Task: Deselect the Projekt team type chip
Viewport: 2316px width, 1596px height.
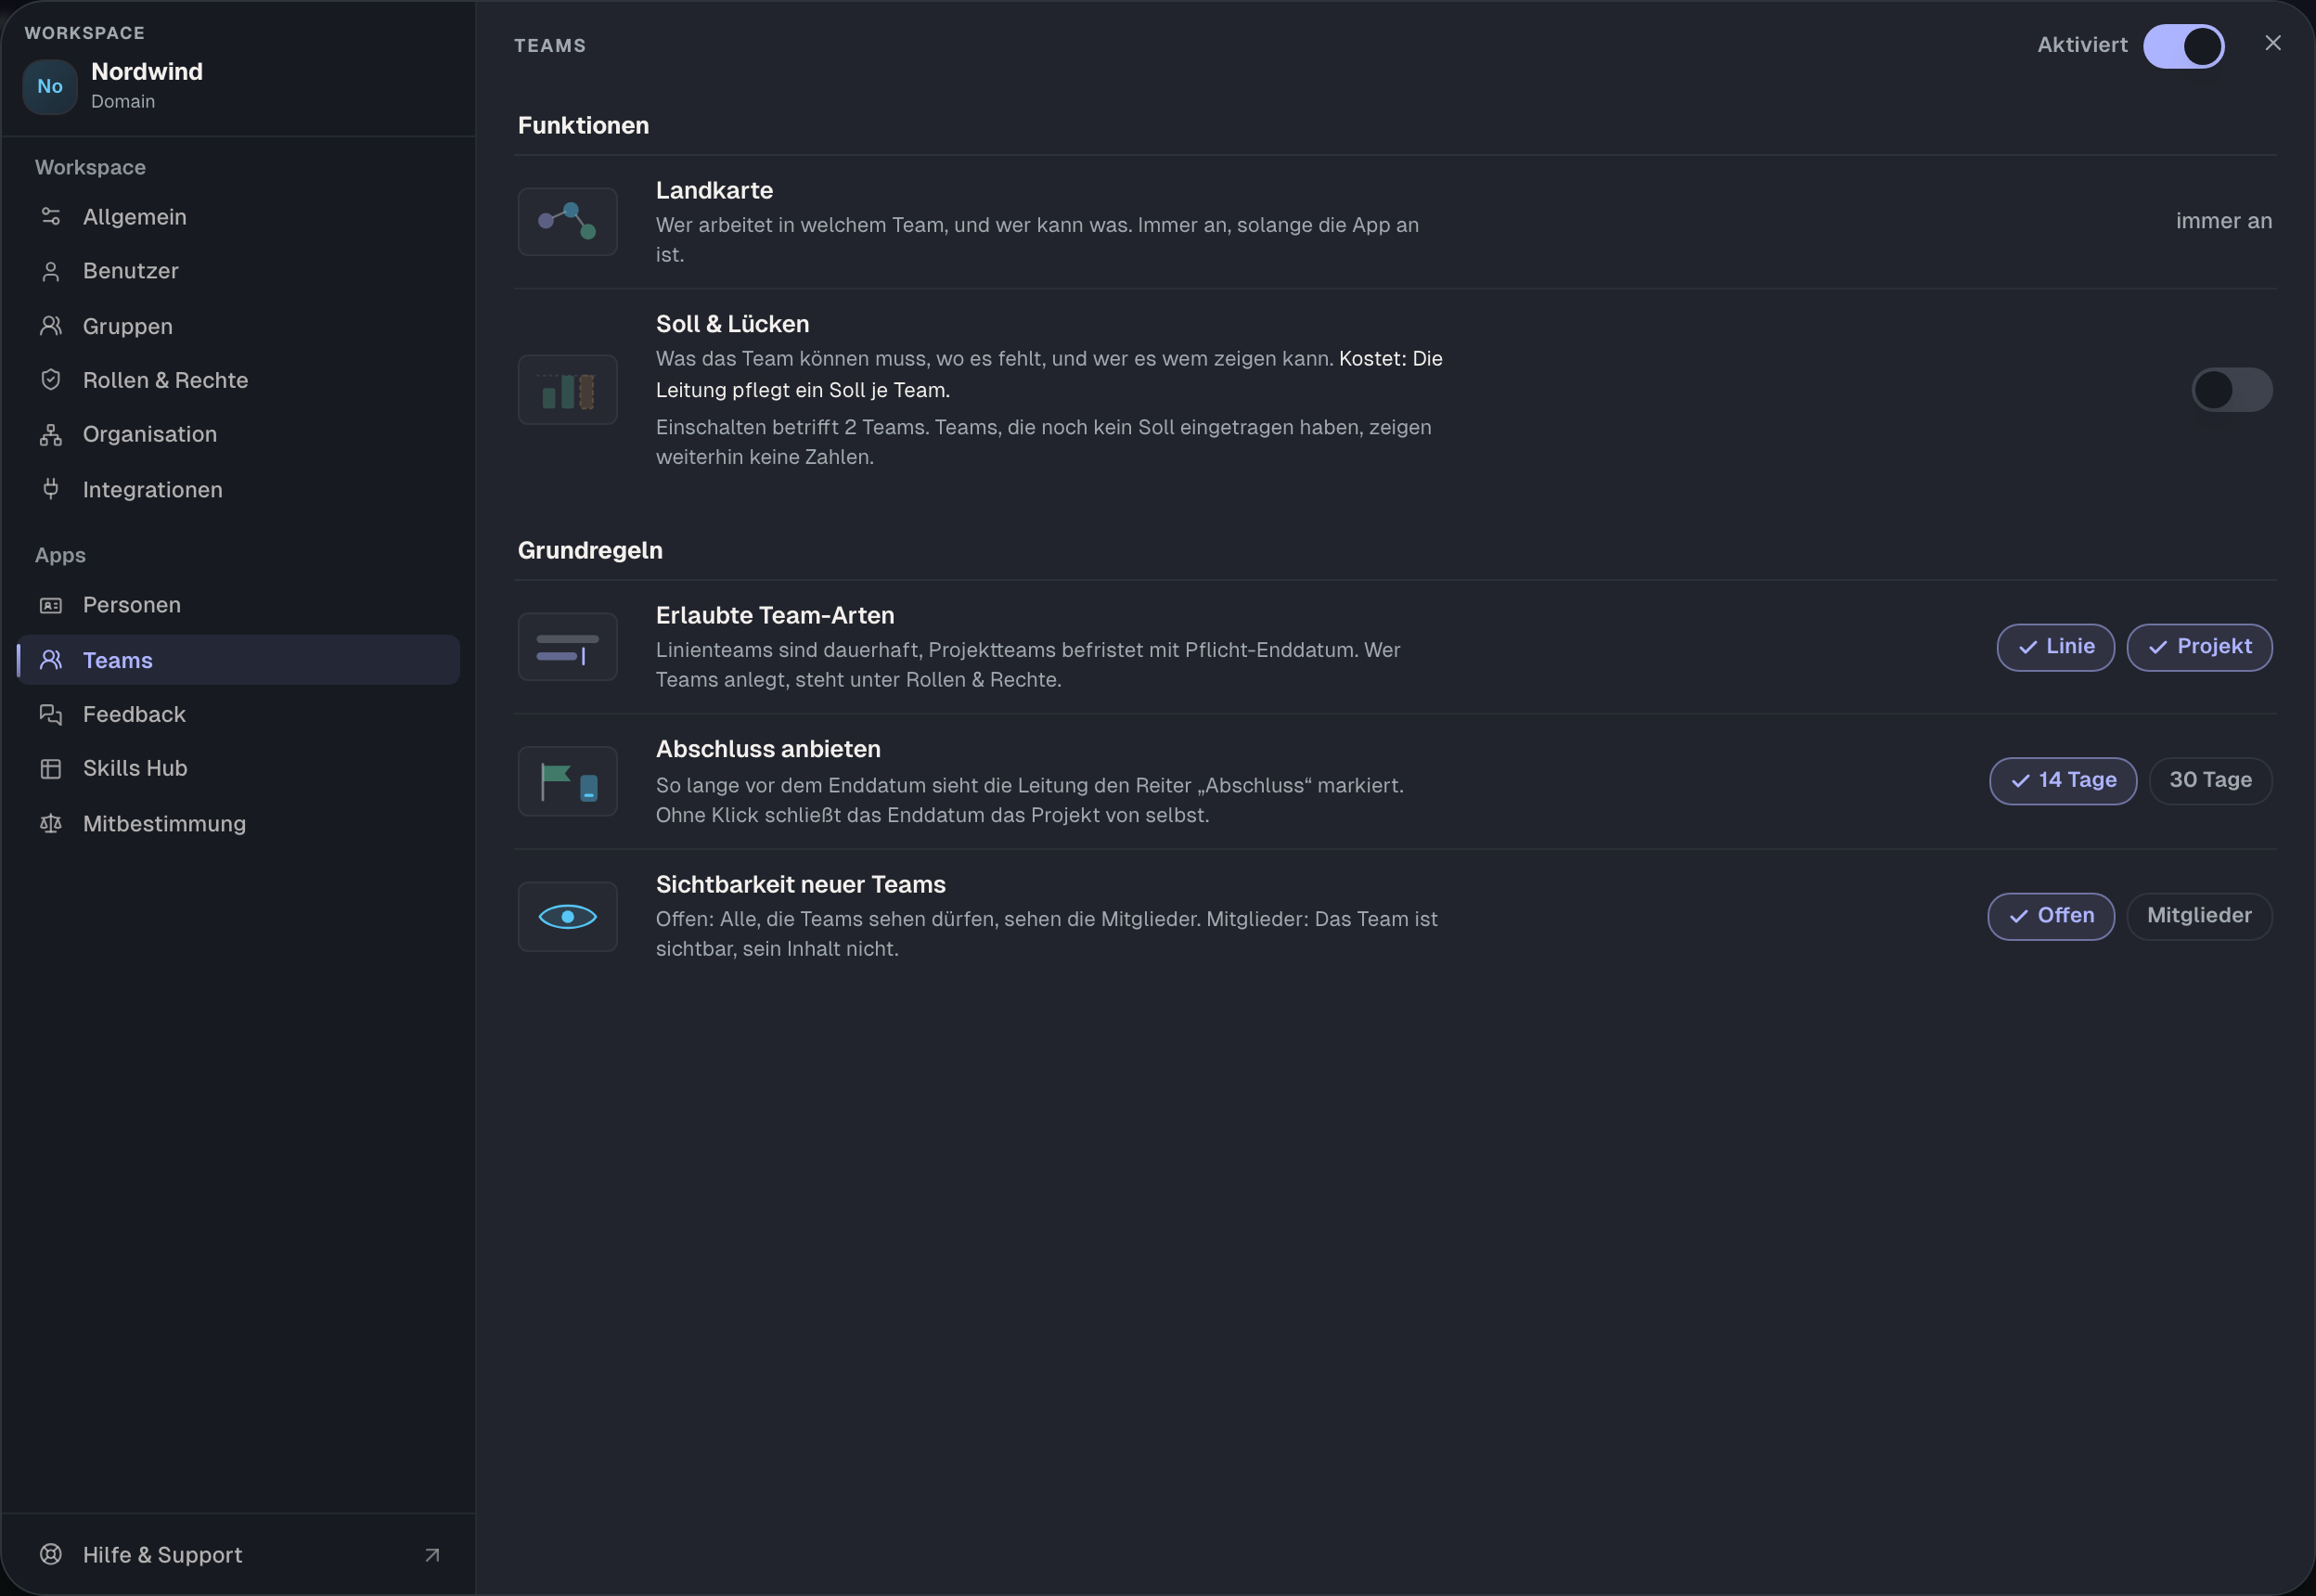Action: 2199,647
